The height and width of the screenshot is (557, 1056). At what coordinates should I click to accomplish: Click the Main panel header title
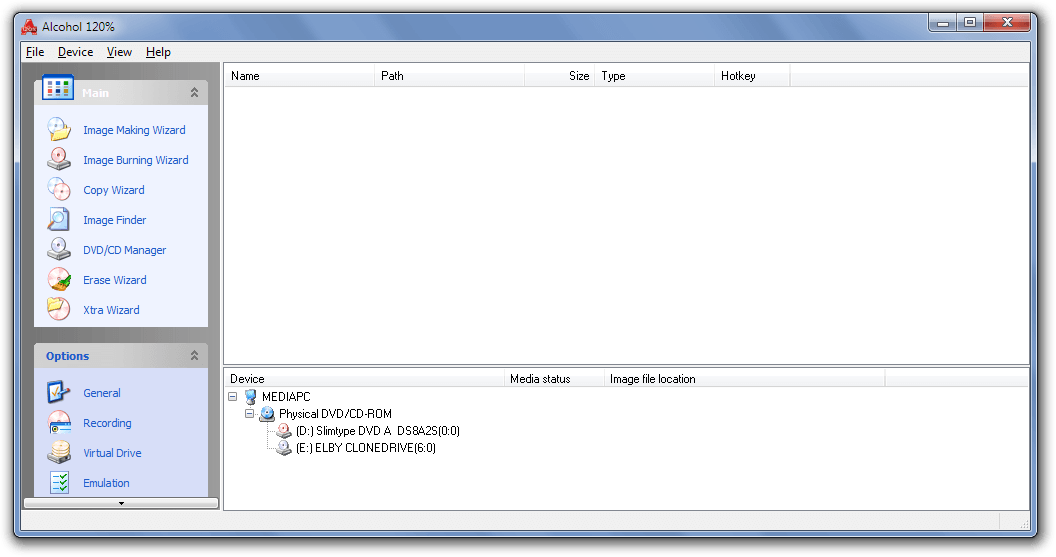(95, 92)
